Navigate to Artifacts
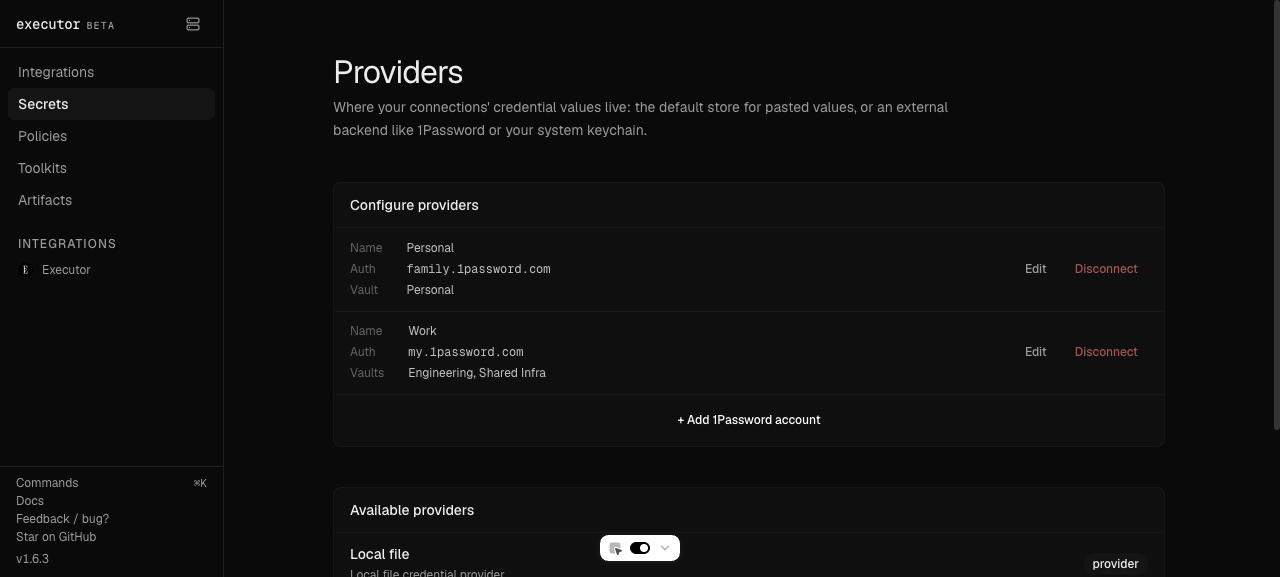 pyautogui.click(x=111, y=200)
